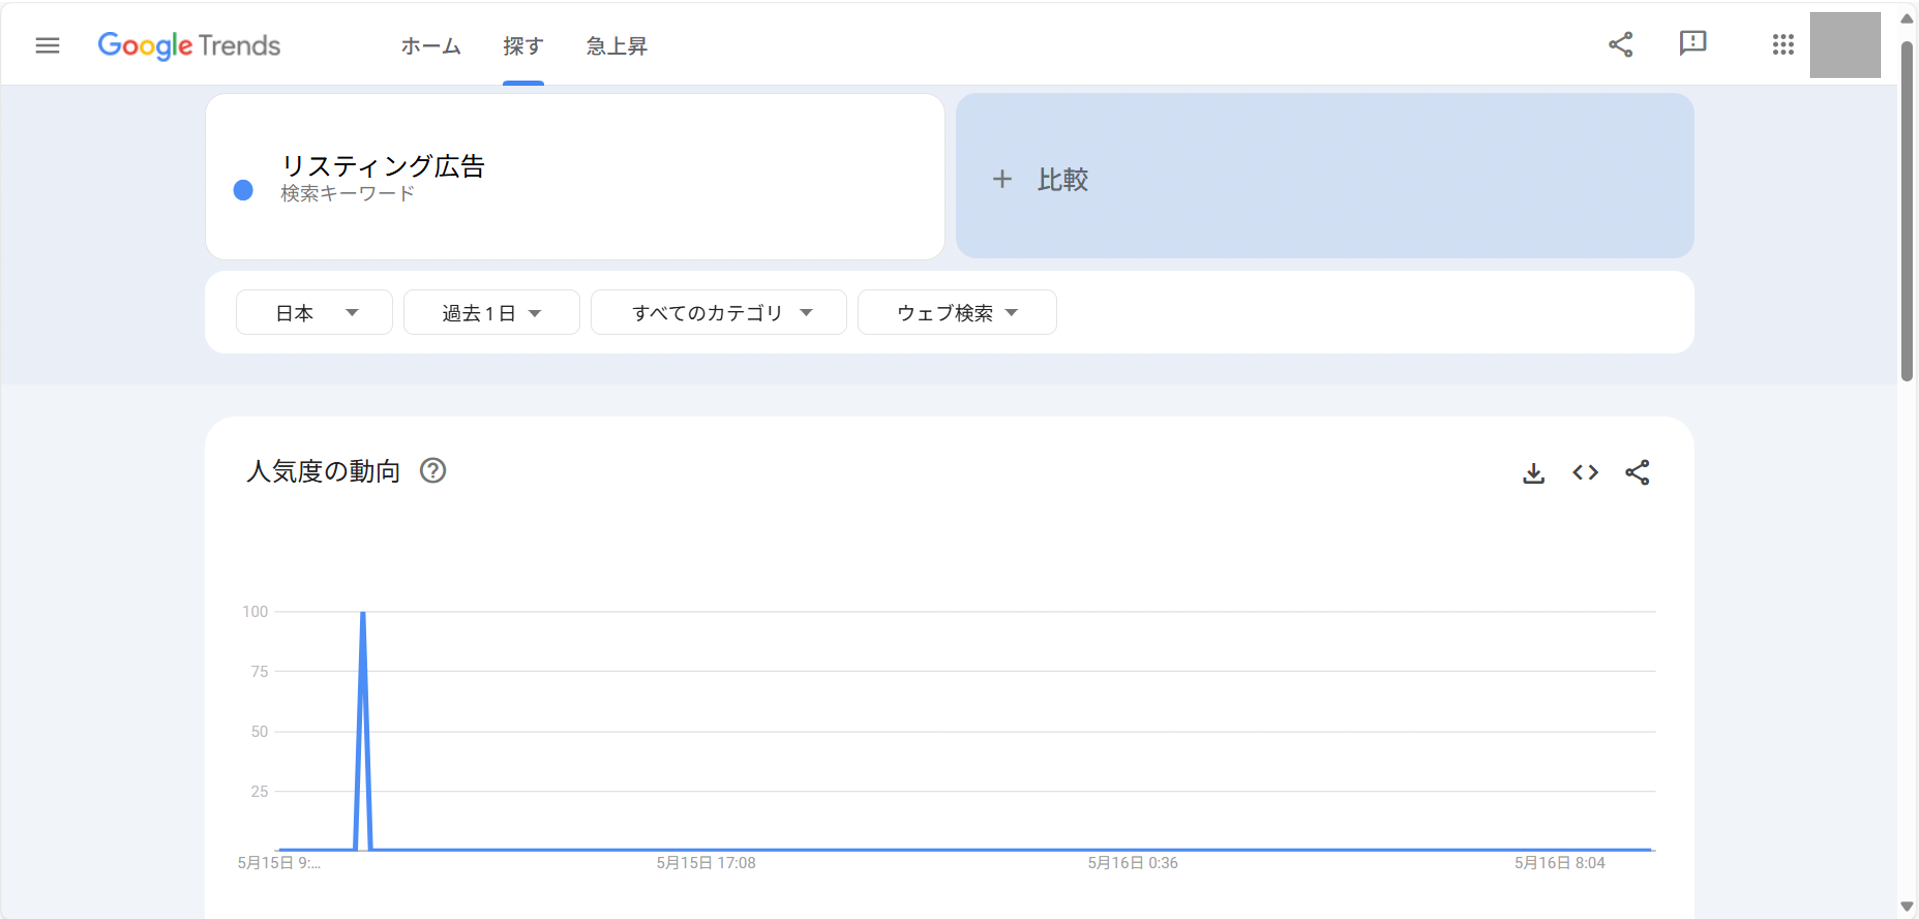Expand the すべてのカテゴリ dropdown
The height and width of the screenshot is (919, 1919).
[718, 313]
